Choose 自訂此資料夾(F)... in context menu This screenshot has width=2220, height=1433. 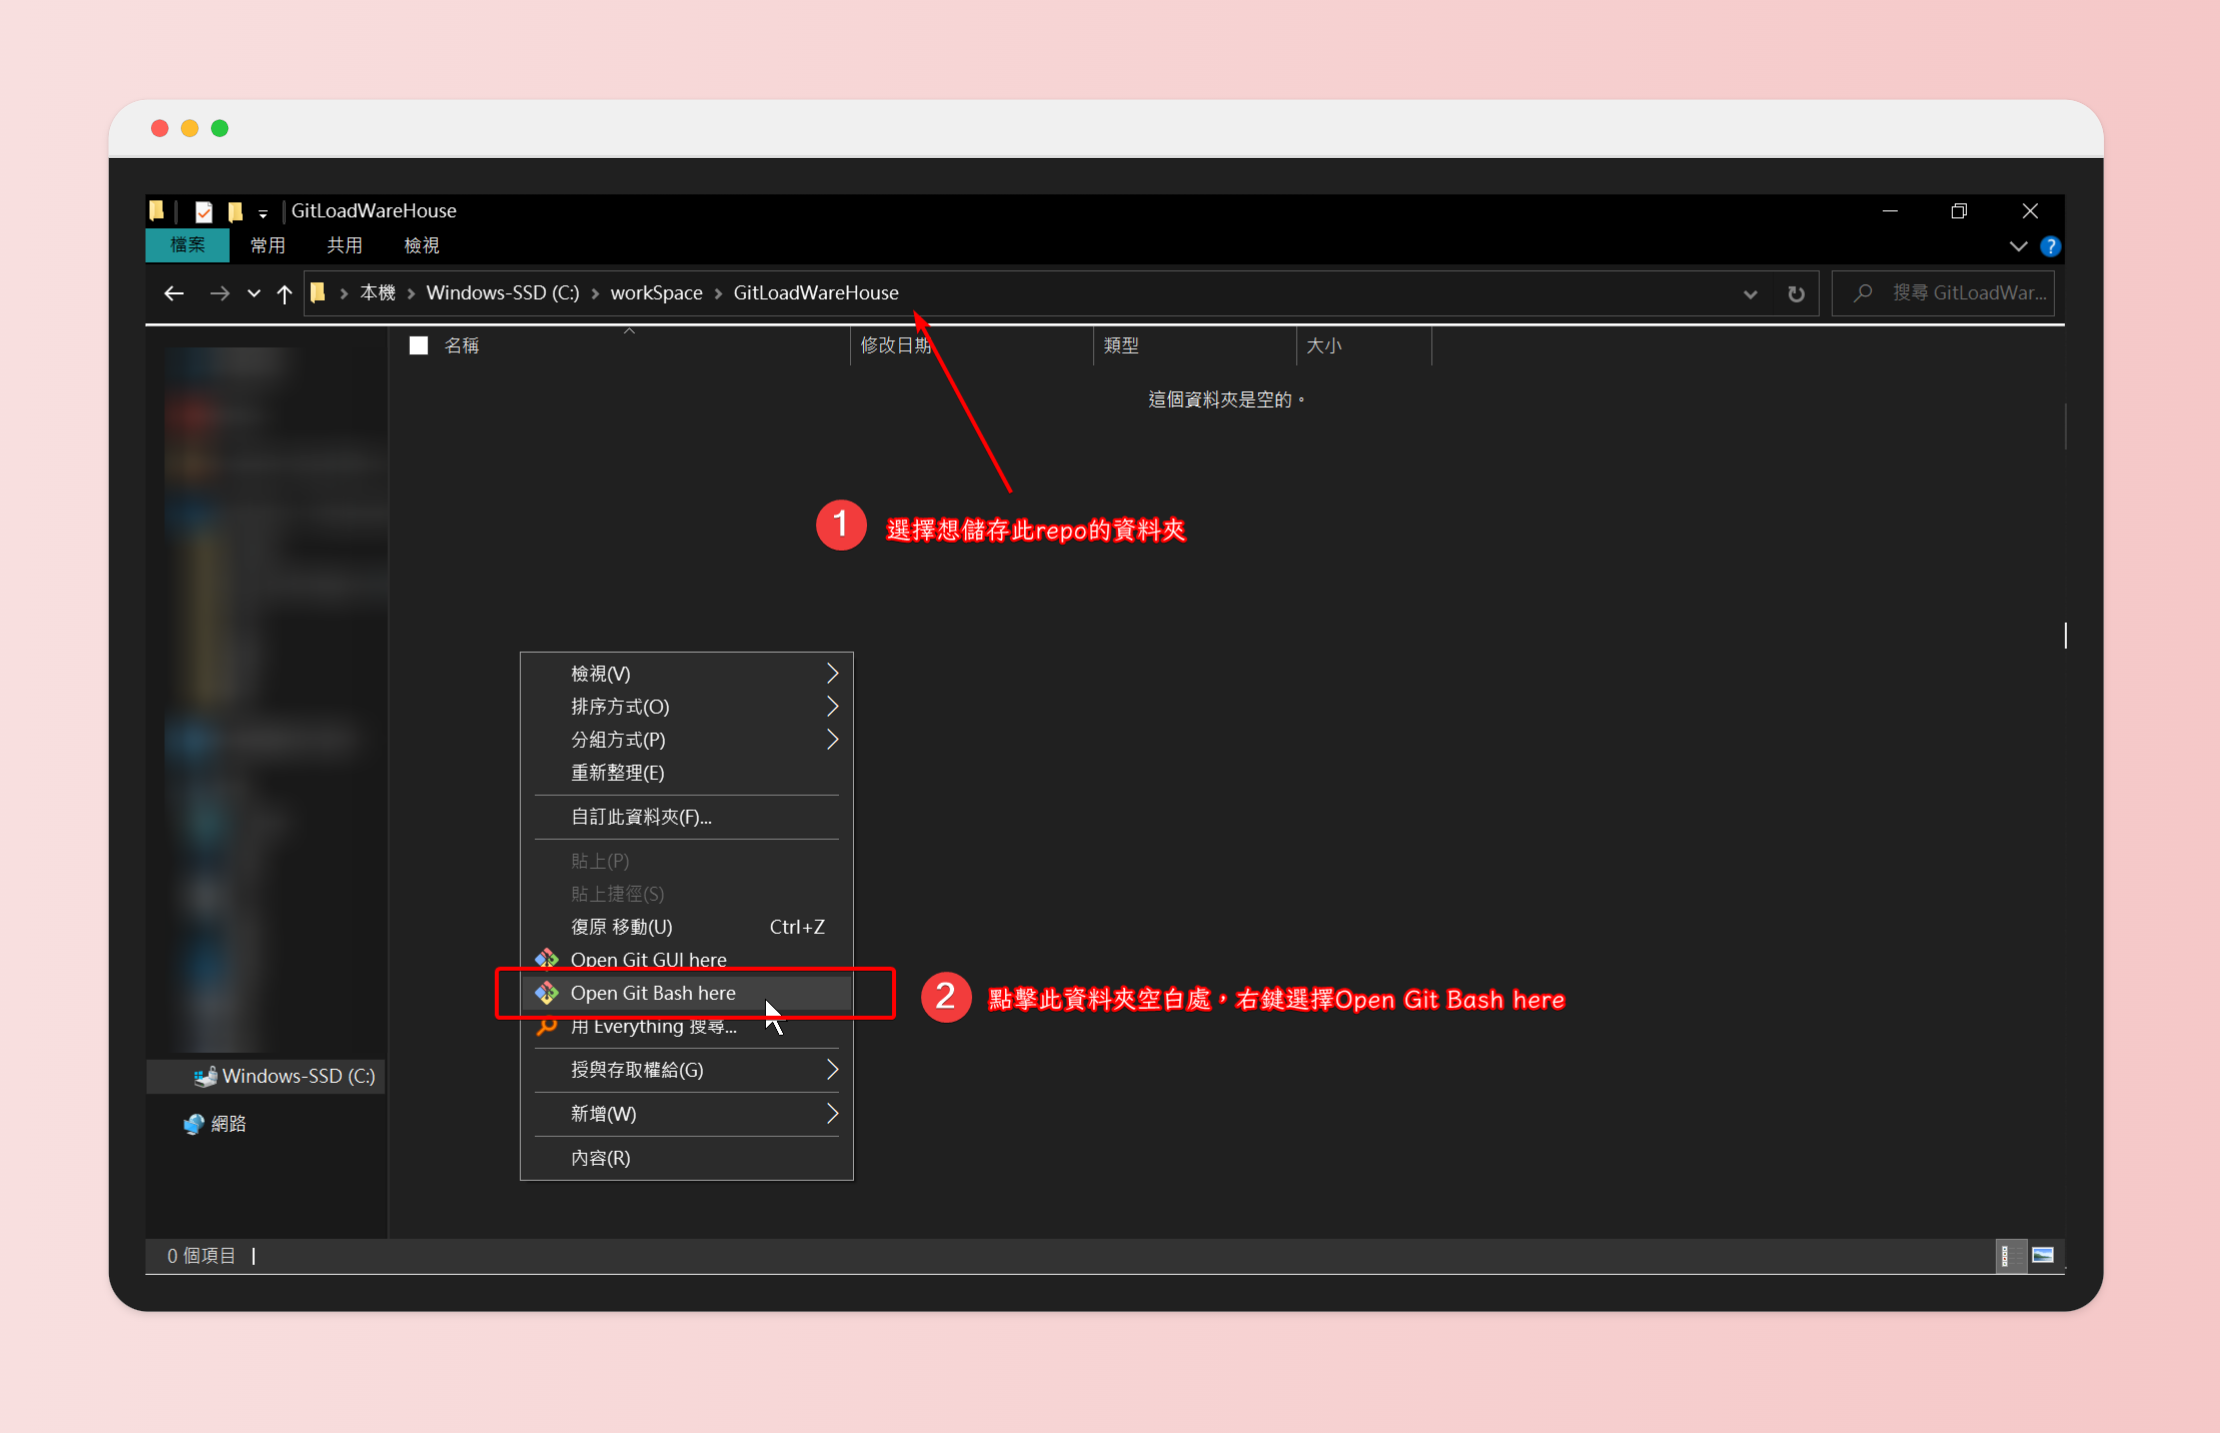click(686, 817)
